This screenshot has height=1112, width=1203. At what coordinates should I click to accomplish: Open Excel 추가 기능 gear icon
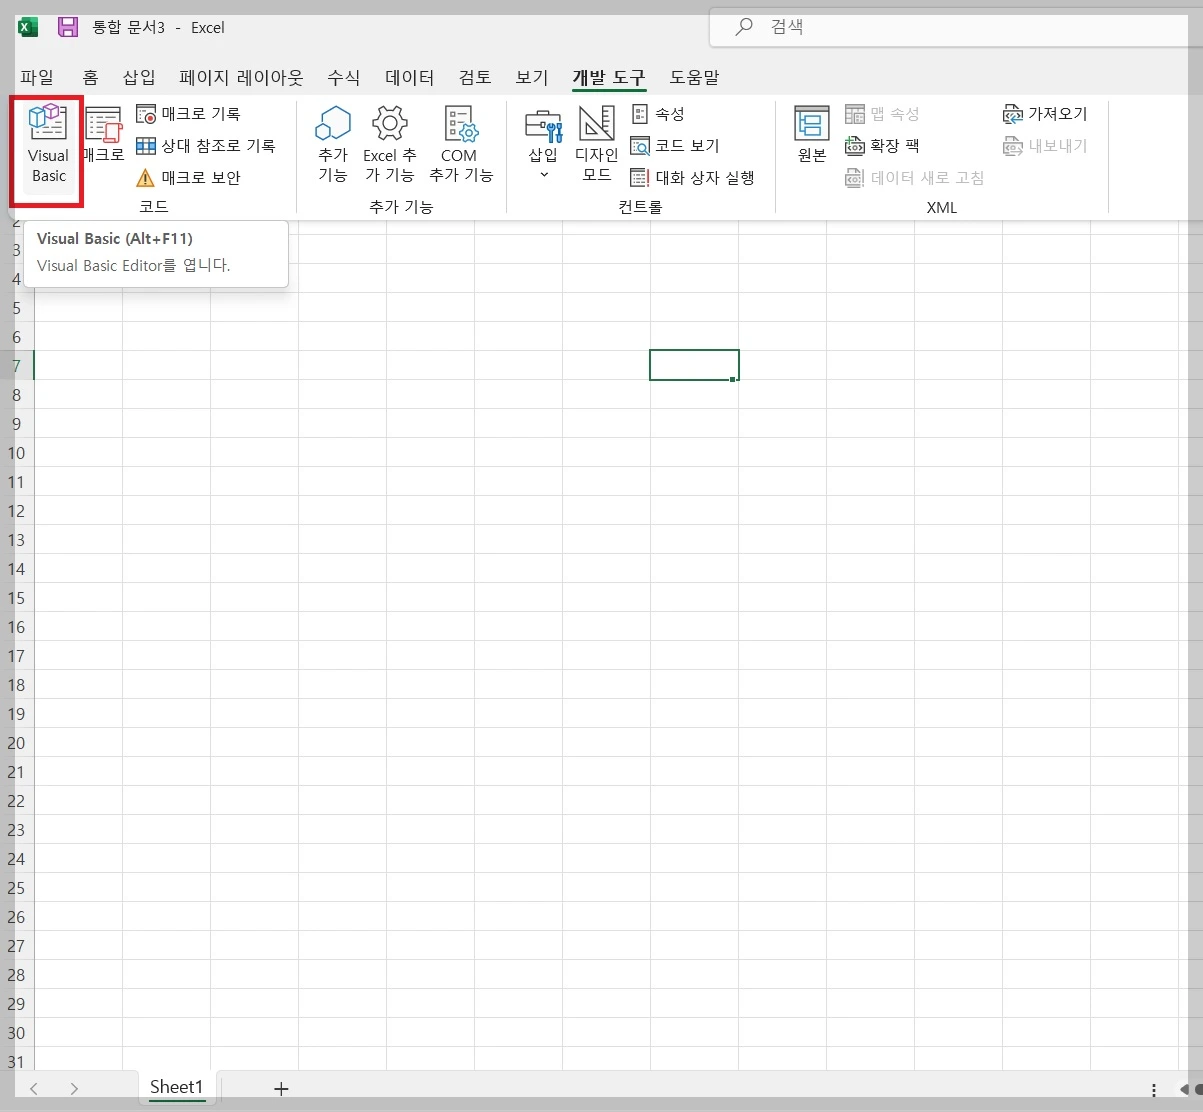(389, 145)
